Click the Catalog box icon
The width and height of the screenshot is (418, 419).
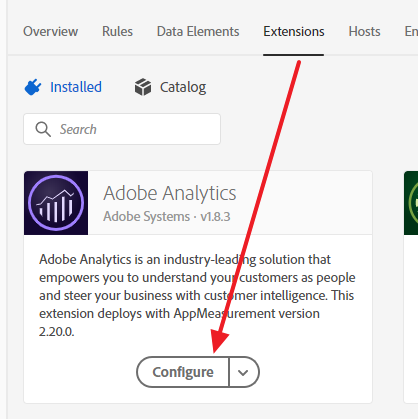[143, 87]
